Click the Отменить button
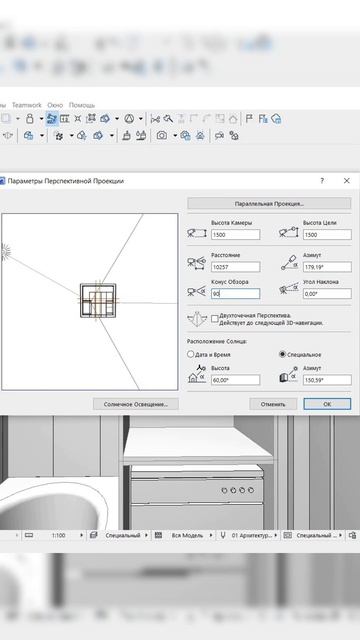The image size is (360, 640). [273, 404]
